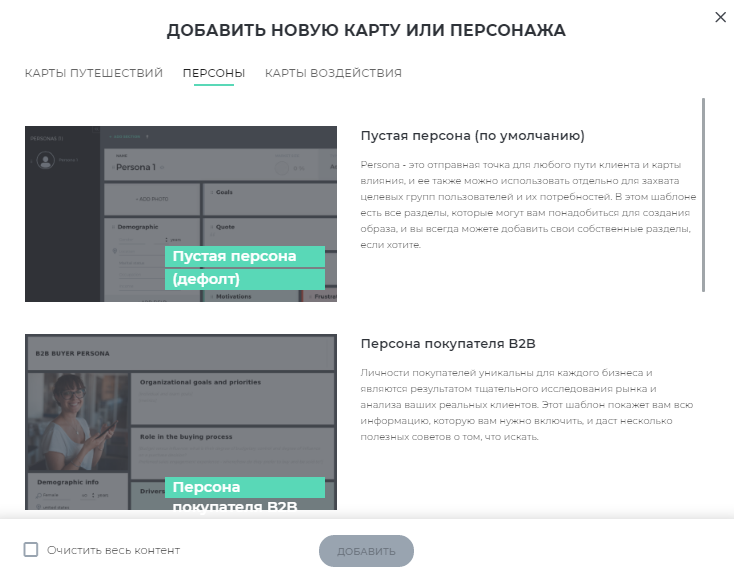Click the heading Пустая персона (по умолчанию)
The width and height of the screenshot is (734, 569).
[x=472, y=136]
